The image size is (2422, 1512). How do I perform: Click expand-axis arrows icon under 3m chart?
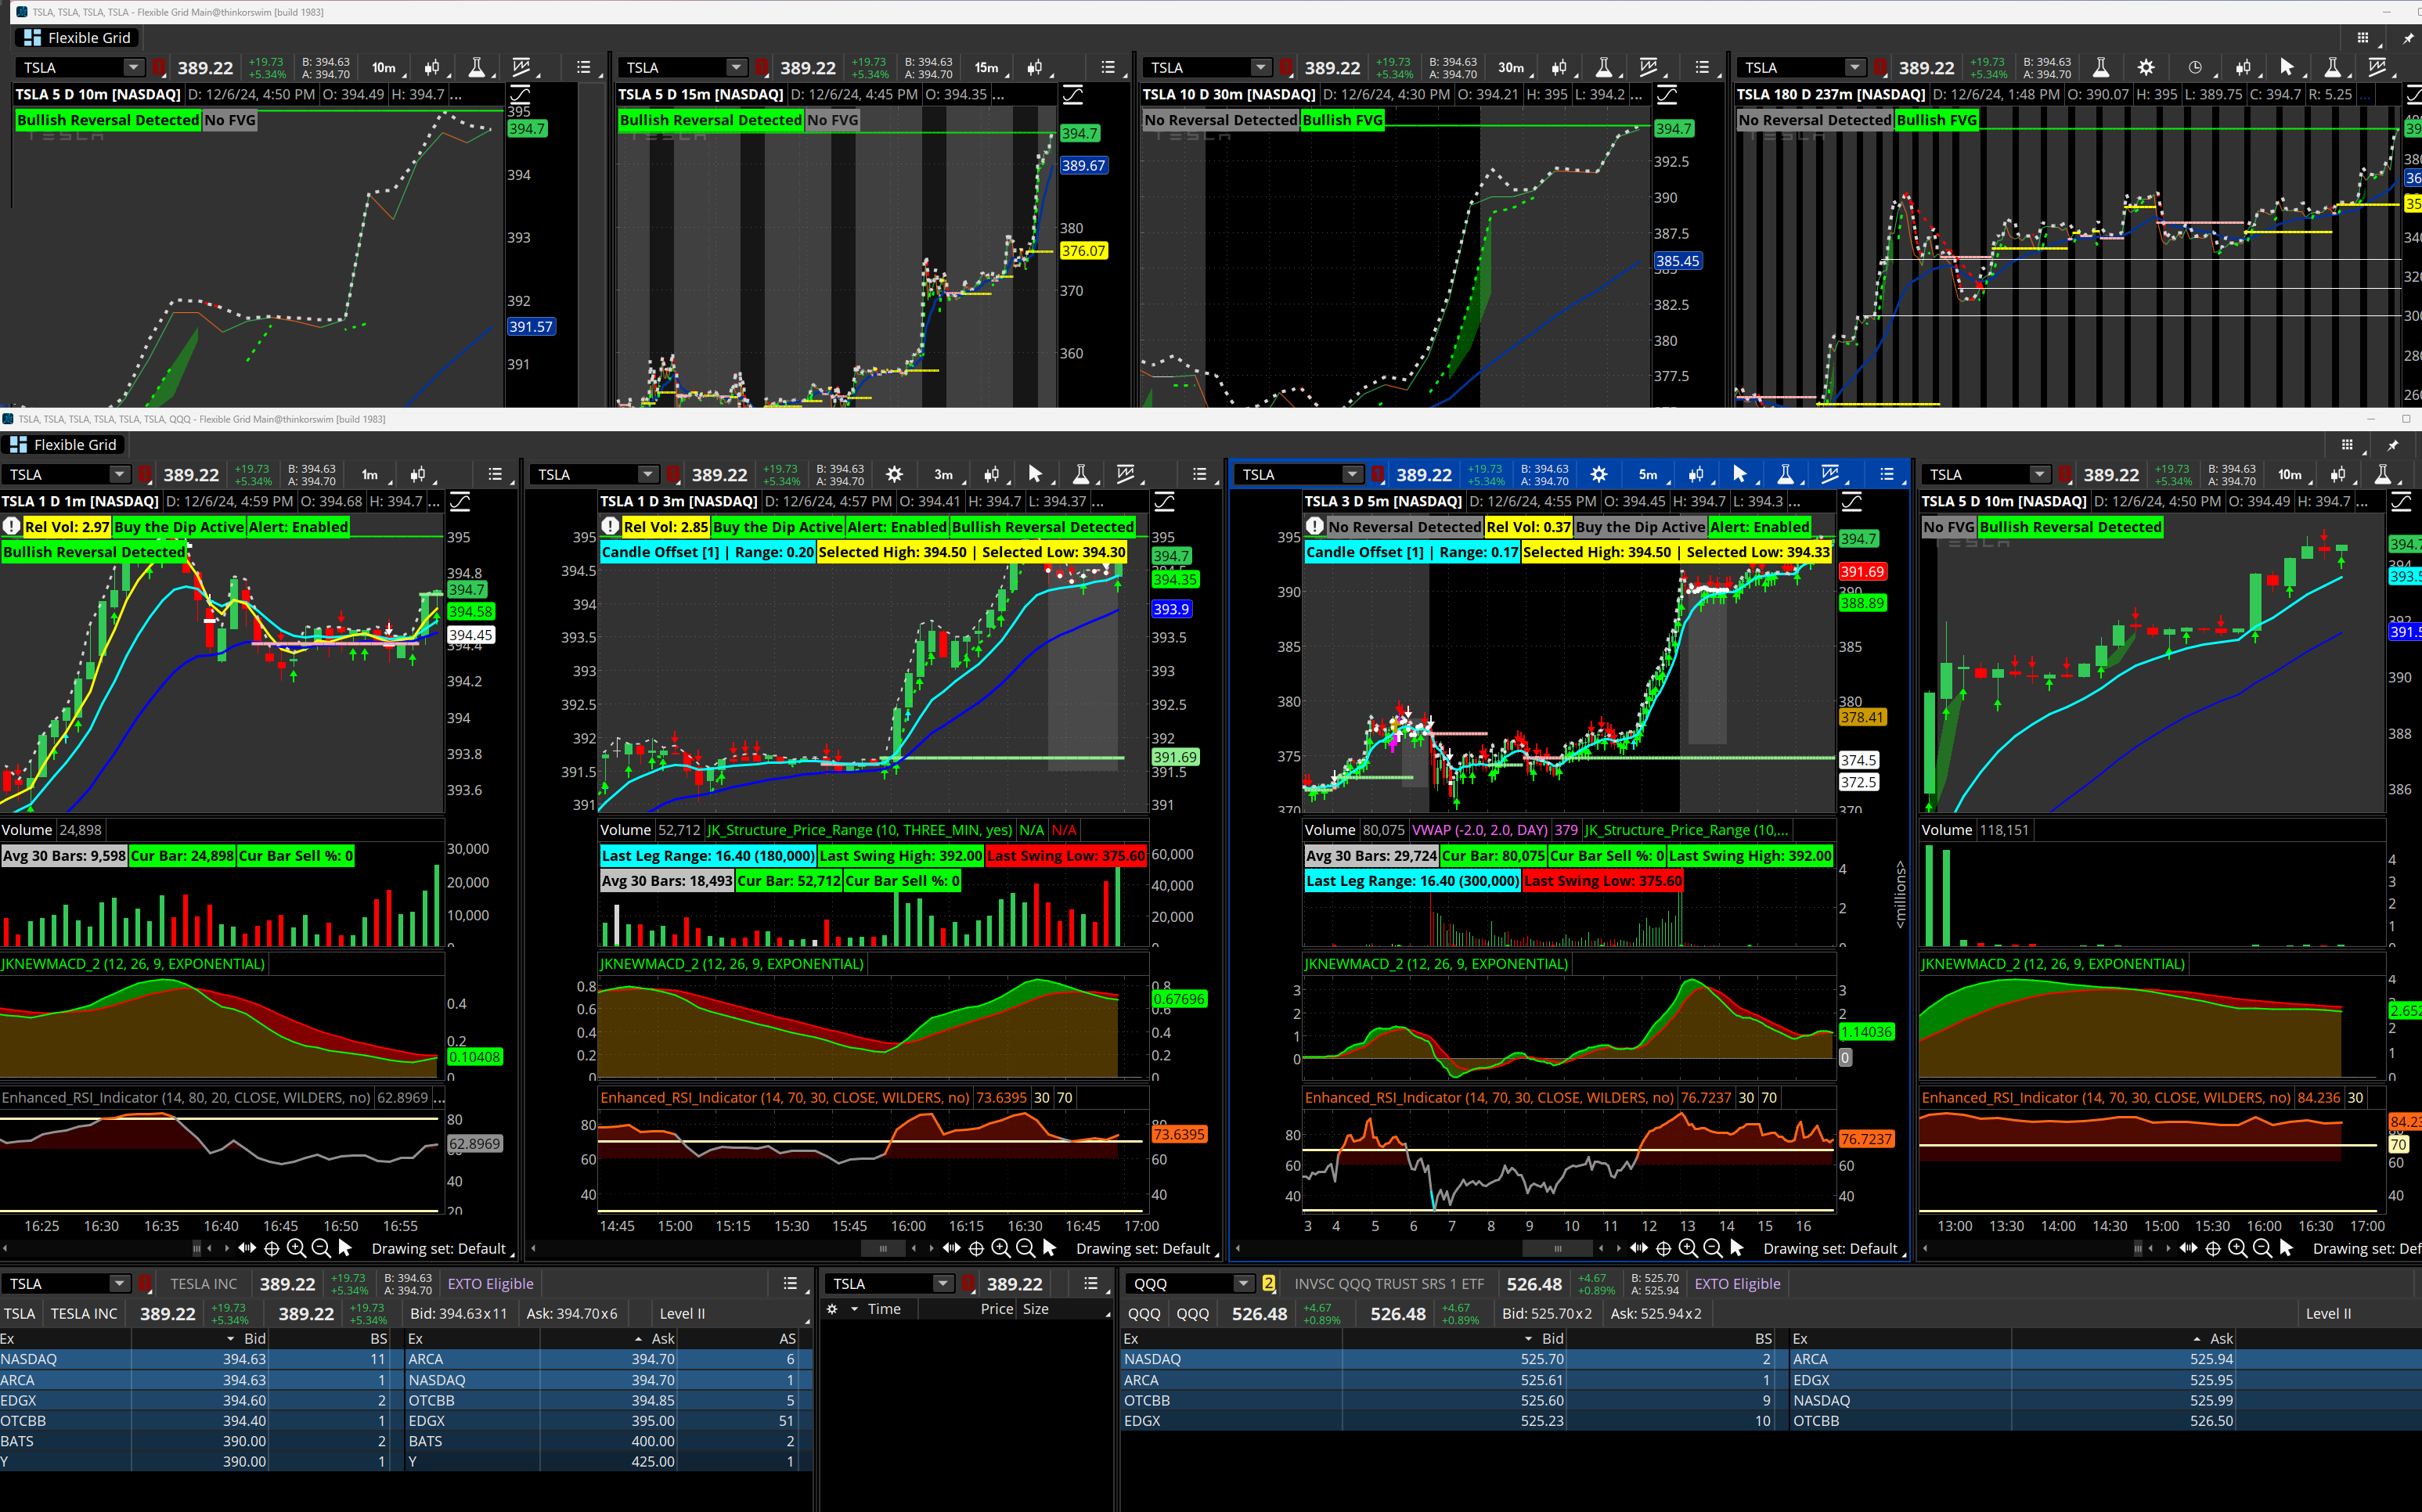(x=951, y=1248)
